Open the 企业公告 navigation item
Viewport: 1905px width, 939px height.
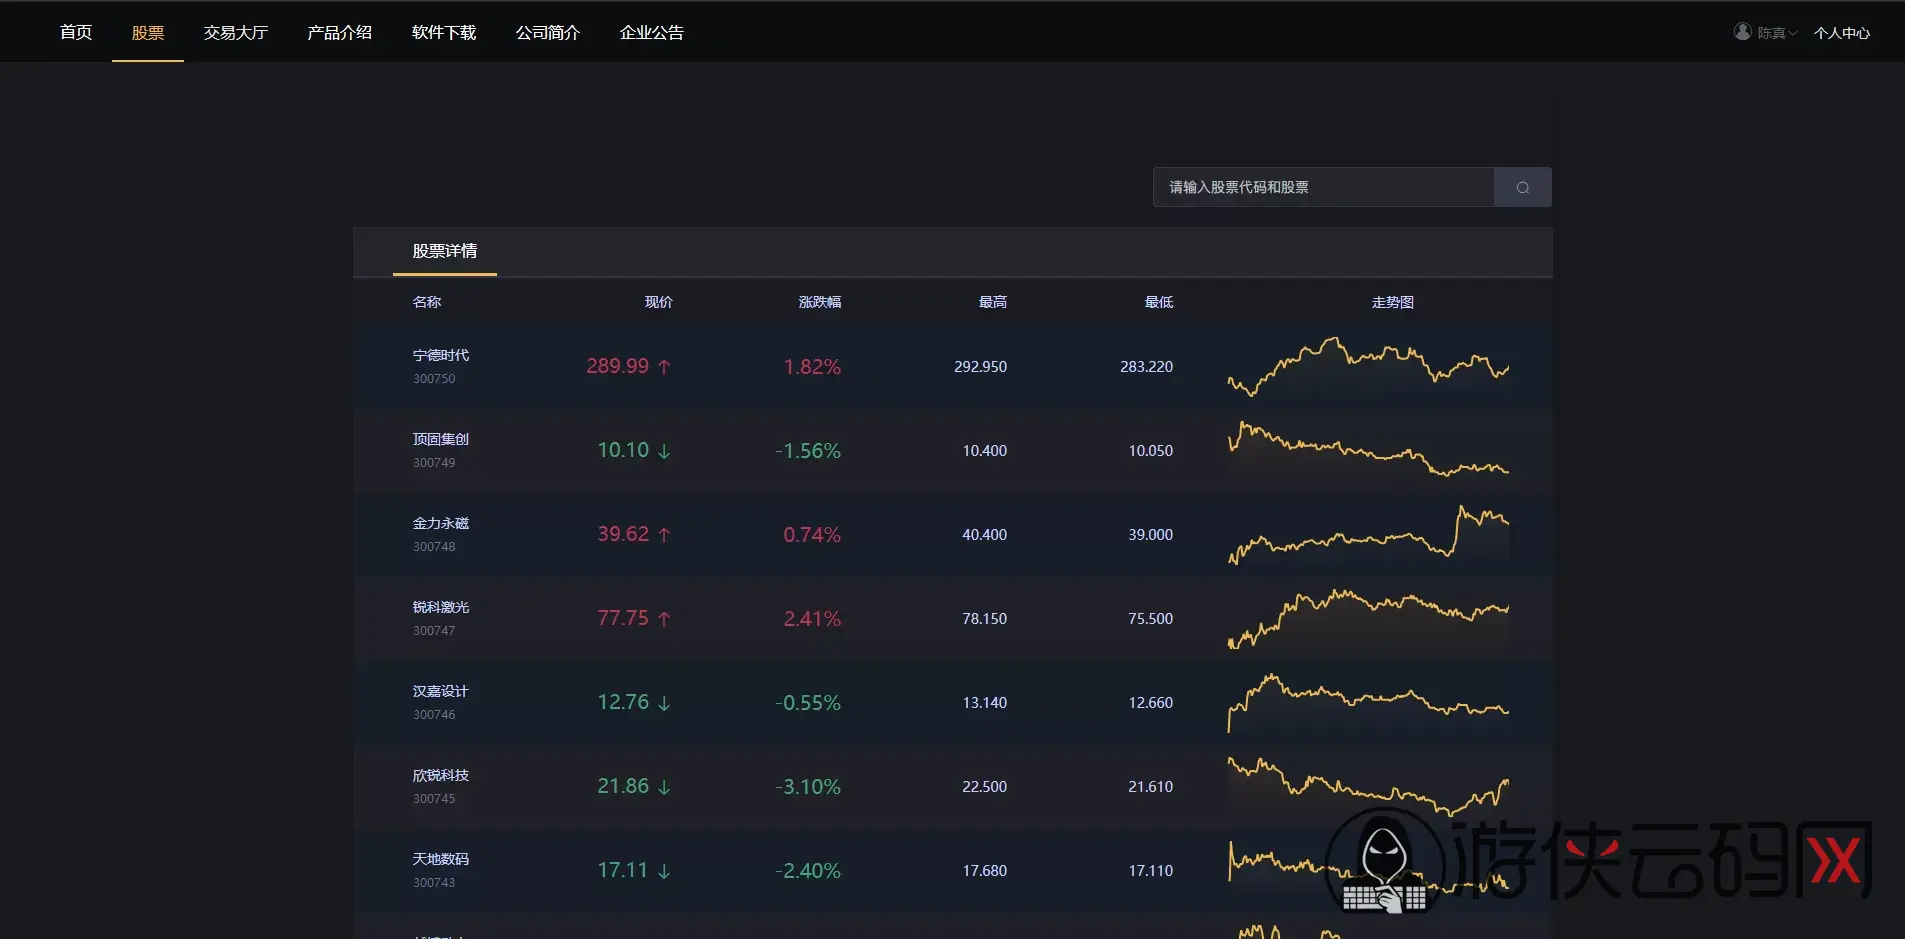[x=652, y=32]
